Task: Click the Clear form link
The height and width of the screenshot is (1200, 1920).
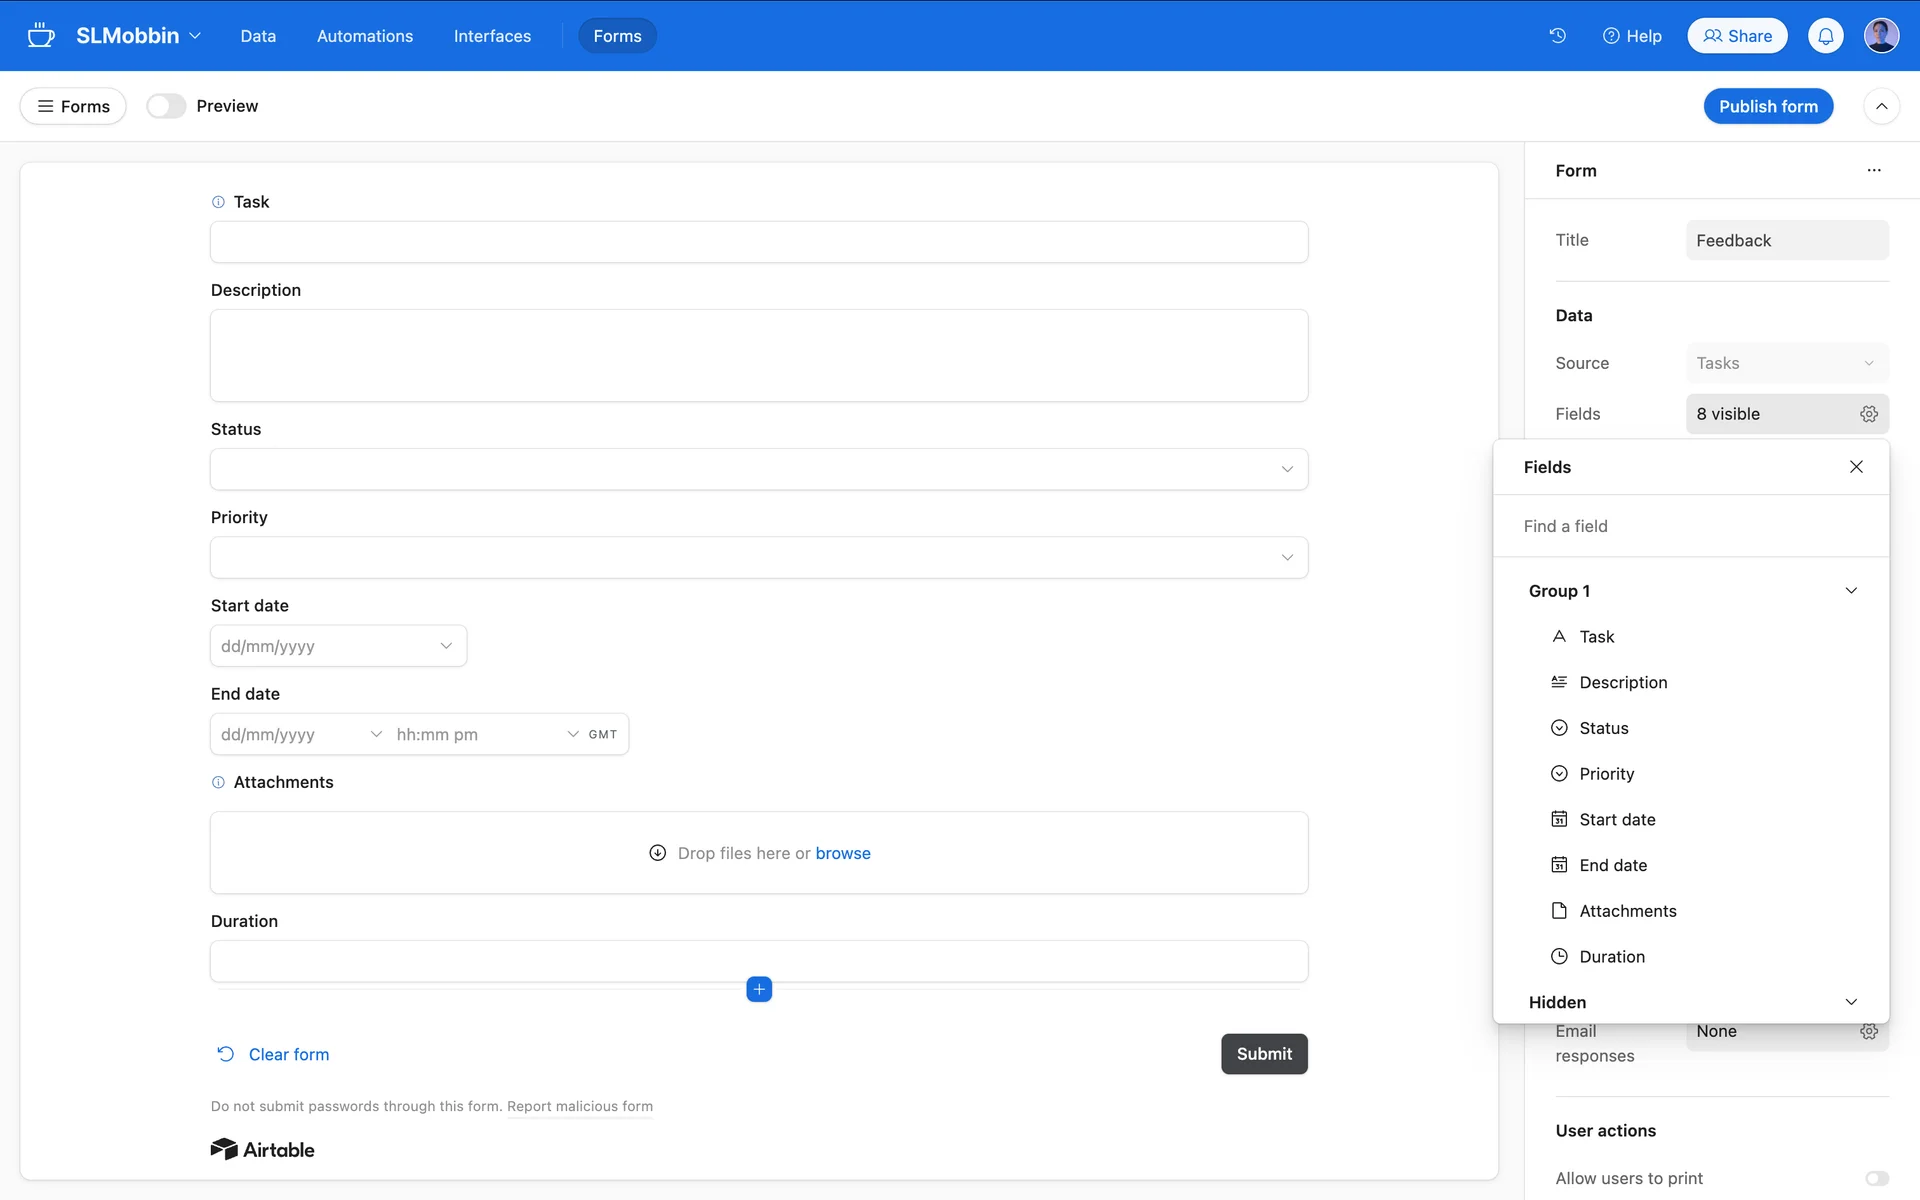Action: [x=288, y=1054]
